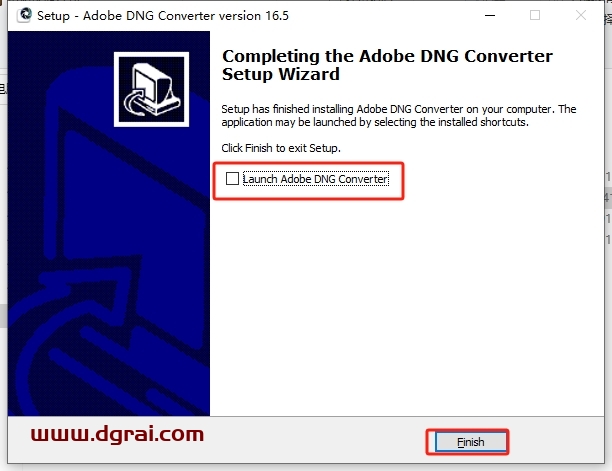Viewport: 612px width, 471px height.
Task: Click the empty white area below the checkbox
Action: coord(406,304)
